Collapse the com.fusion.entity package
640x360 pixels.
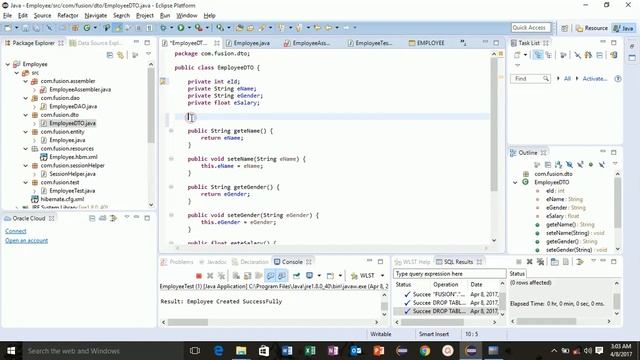25,132
